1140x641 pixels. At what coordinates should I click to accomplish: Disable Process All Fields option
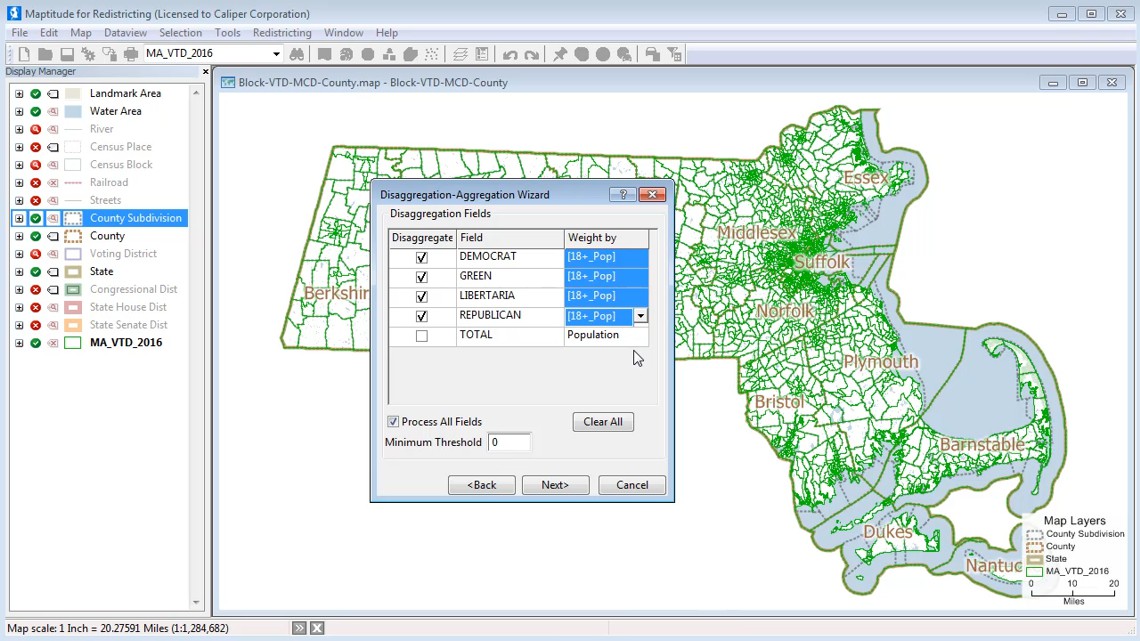click(x=393, y=421)
